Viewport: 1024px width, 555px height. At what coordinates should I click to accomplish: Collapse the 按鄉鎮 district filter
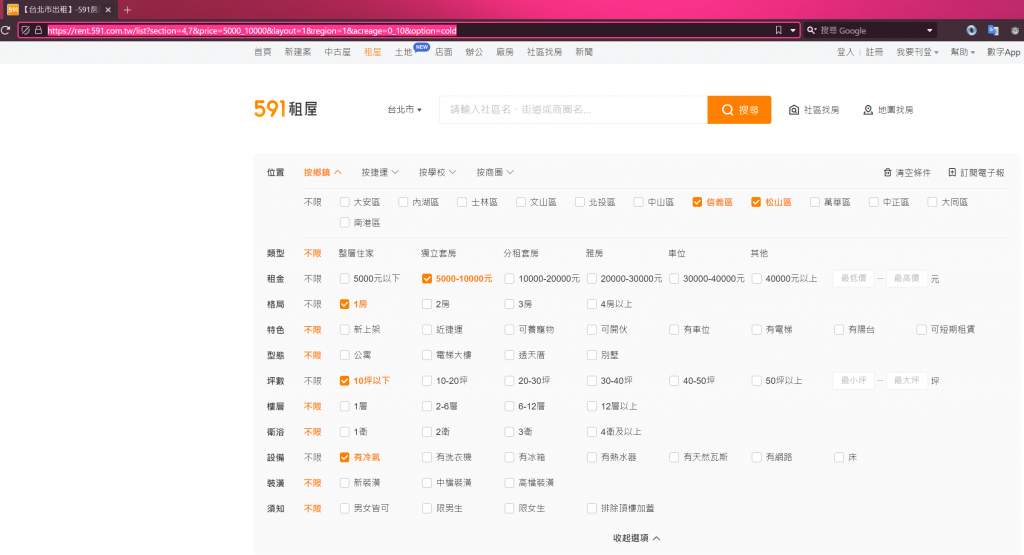click(323, 172)
